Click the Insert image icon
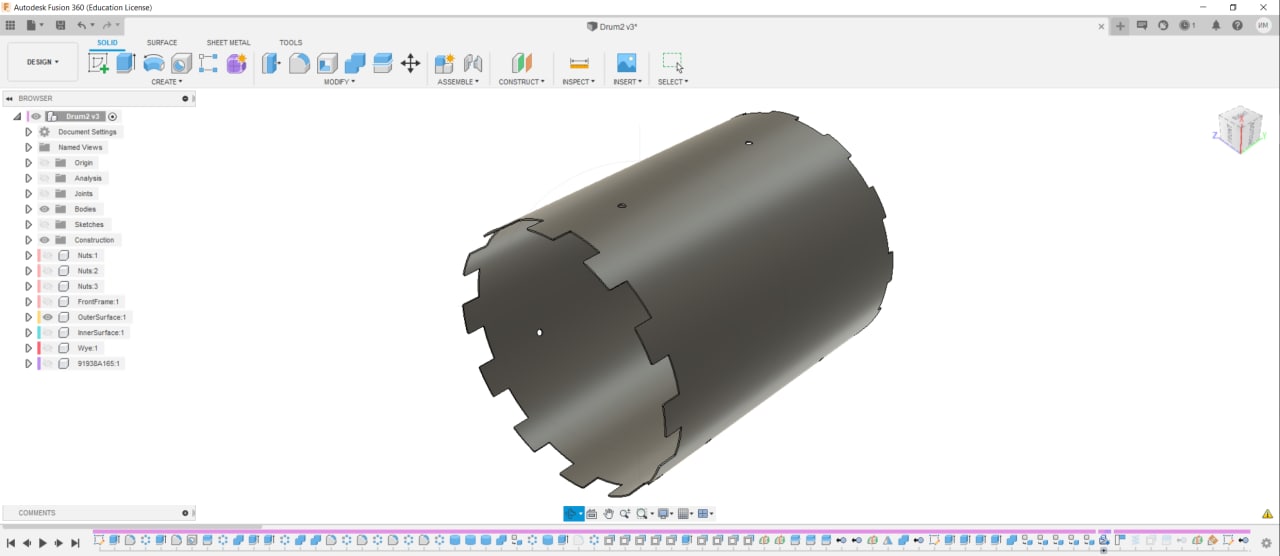This screenshot has width=1280, height=556. (627, 63)
